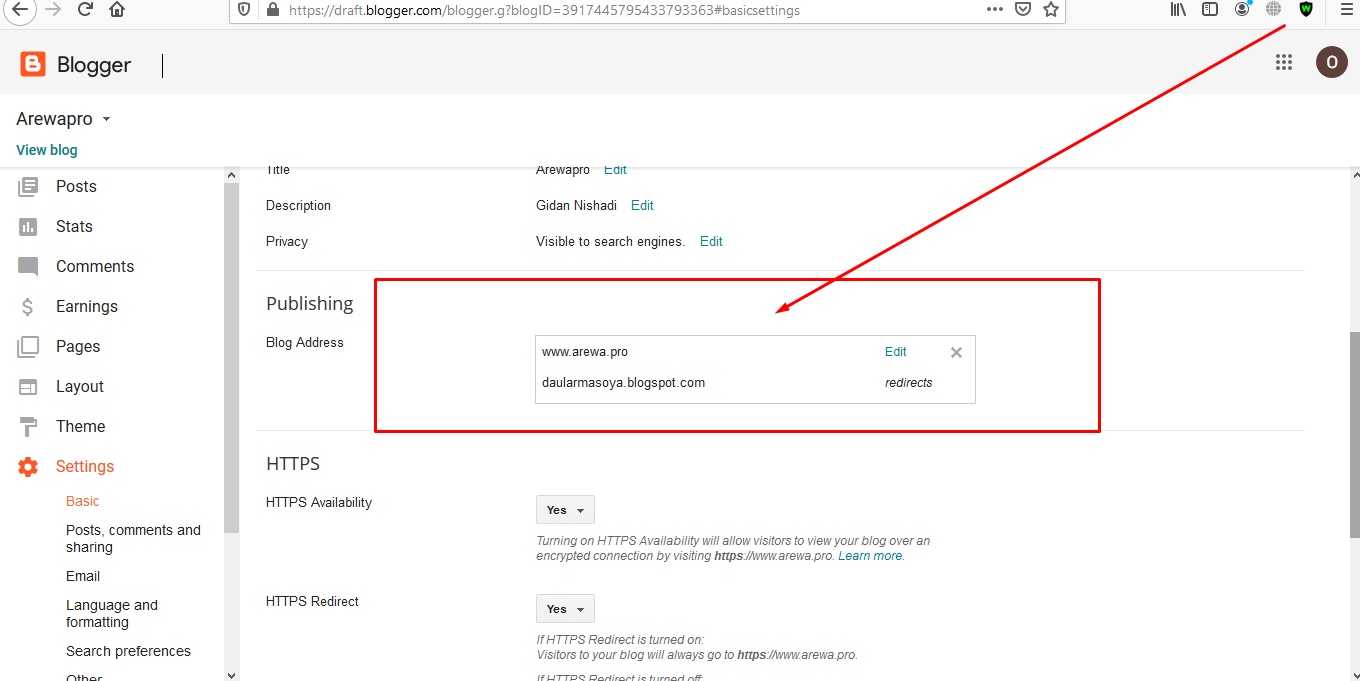Click the Earnings dollar sign icon
The height and width of the screenshot is (681, 1360).
pyautogui.click(x=28, y=307)
